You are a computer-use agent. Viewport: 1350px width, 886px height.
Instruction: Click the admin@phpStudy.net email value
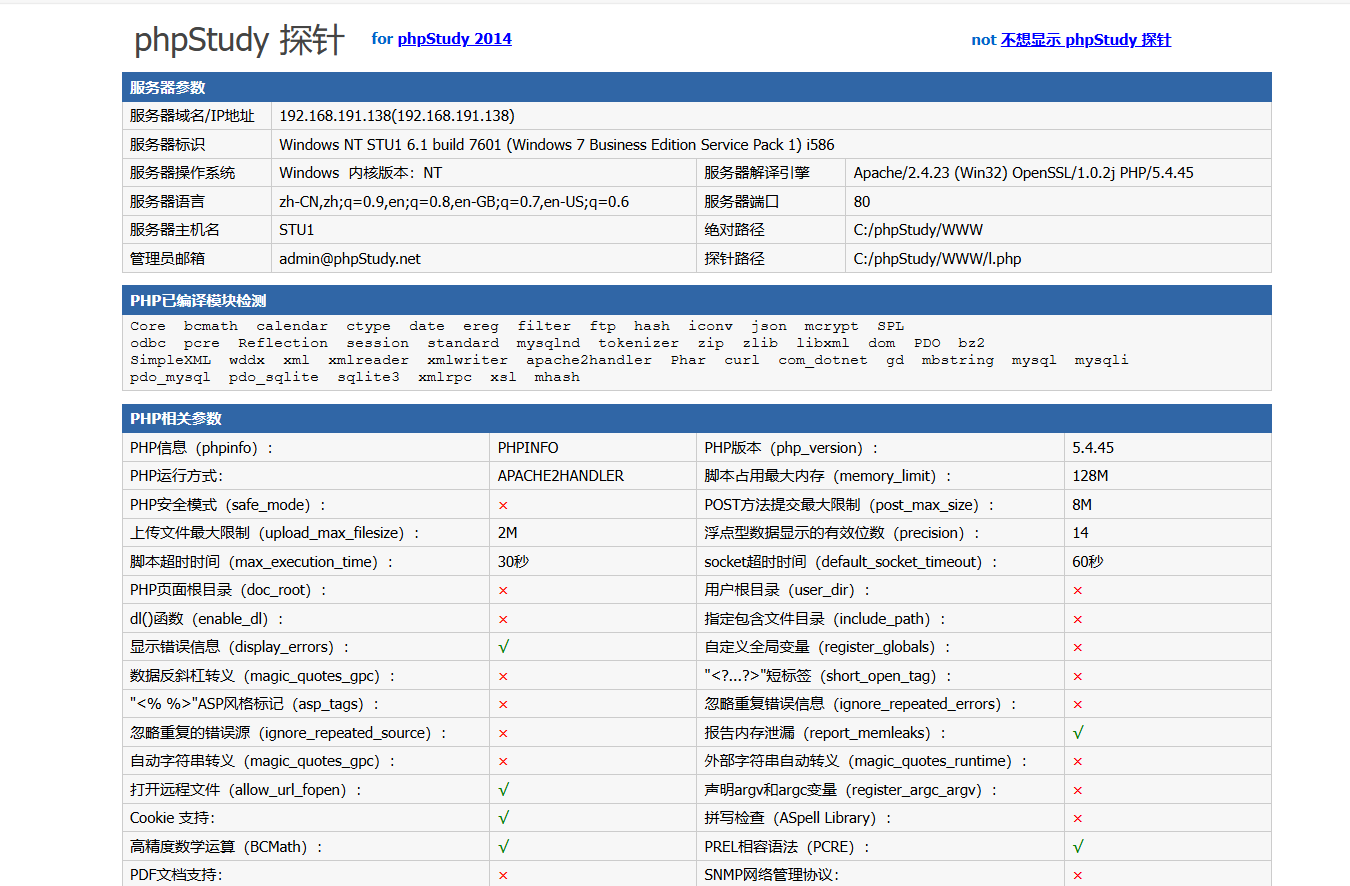coord(350,259)
